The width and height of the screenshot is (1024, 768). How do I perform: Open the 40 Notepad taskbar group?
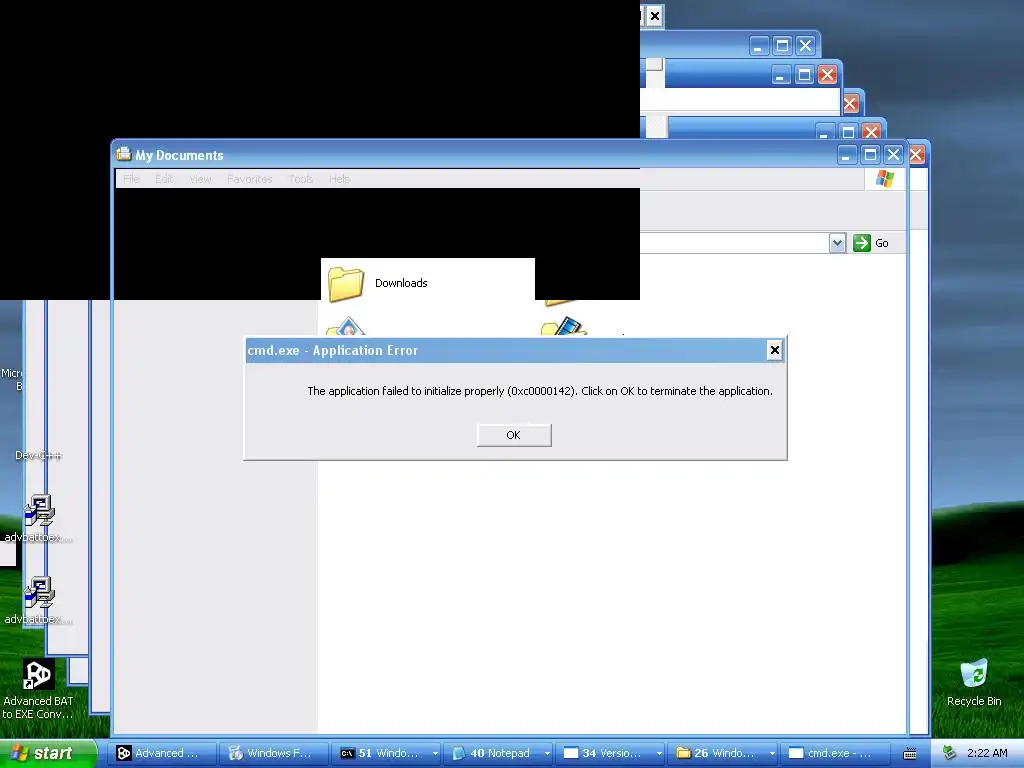coord(498,753)
